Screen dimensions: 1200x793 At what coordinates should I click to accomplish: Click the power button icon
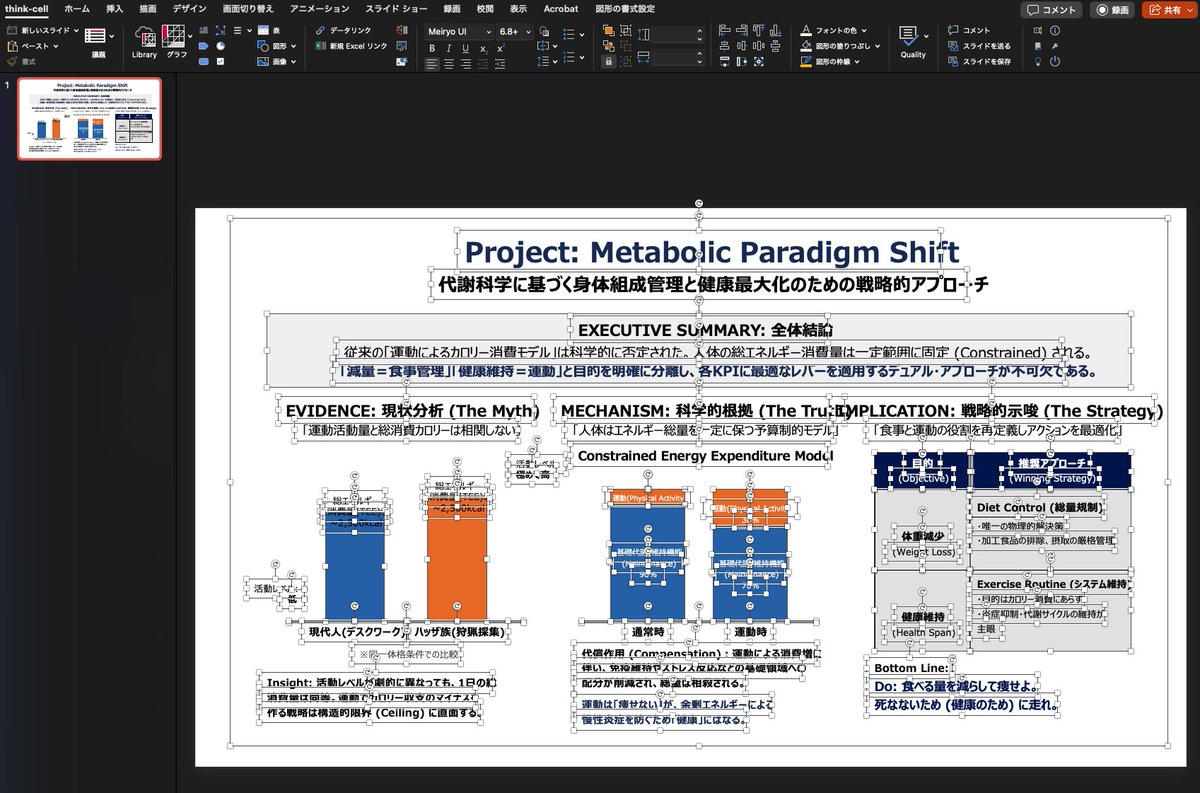tap(1054, 61)
